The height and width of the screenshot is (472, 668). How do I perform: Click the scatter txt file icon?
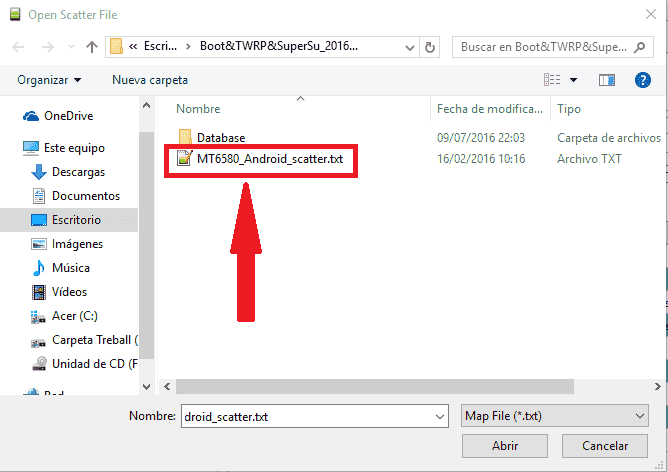184,158
